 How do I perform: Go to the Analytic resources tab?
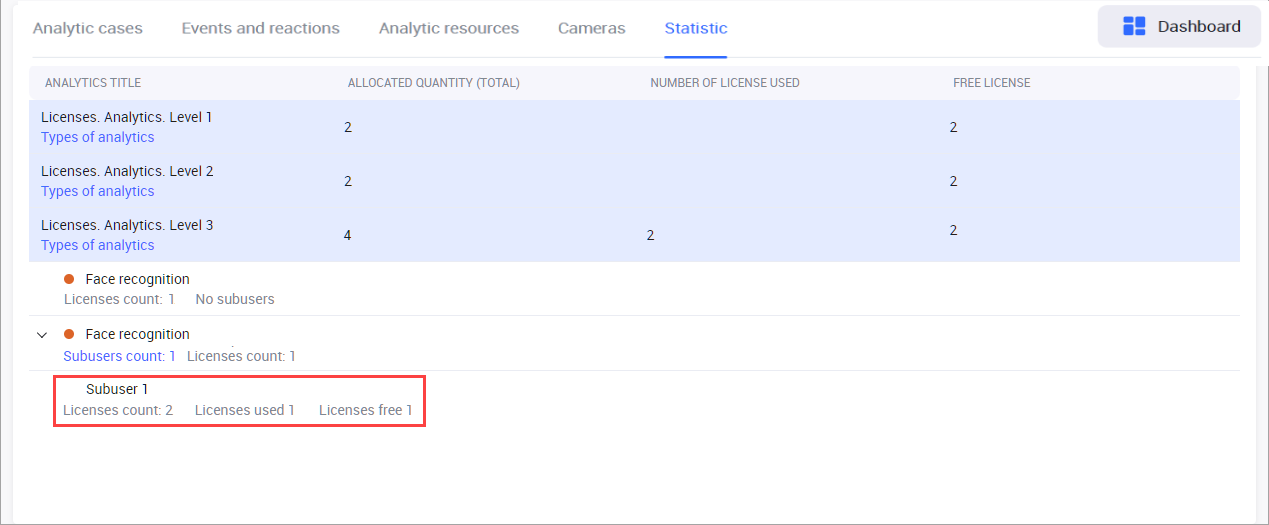[x=448, y=28]
